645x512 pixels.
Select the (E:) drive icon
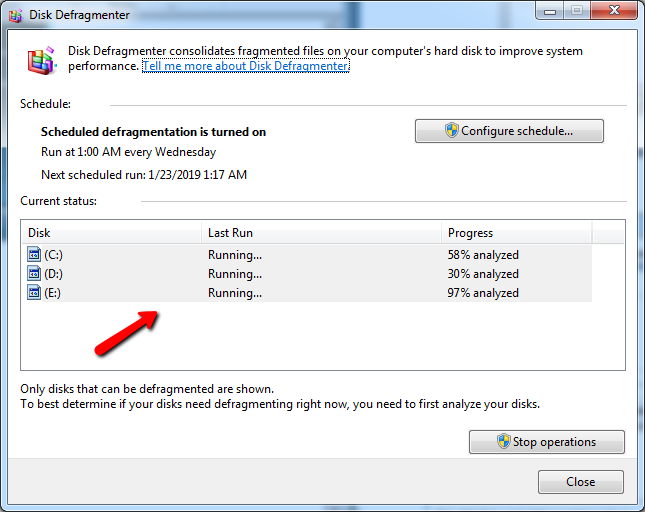point(34,293)
